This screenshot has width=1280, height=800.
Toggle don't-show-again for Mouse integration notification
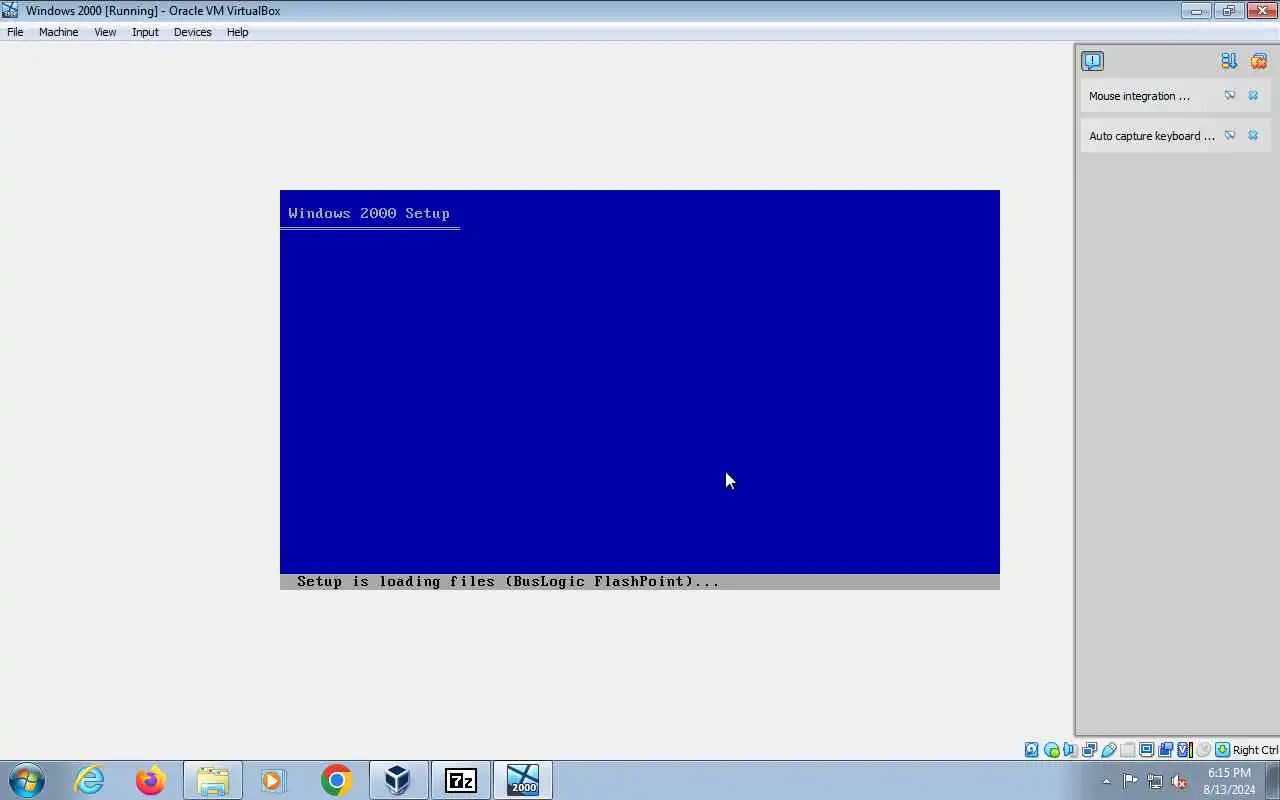(1230, 96)
